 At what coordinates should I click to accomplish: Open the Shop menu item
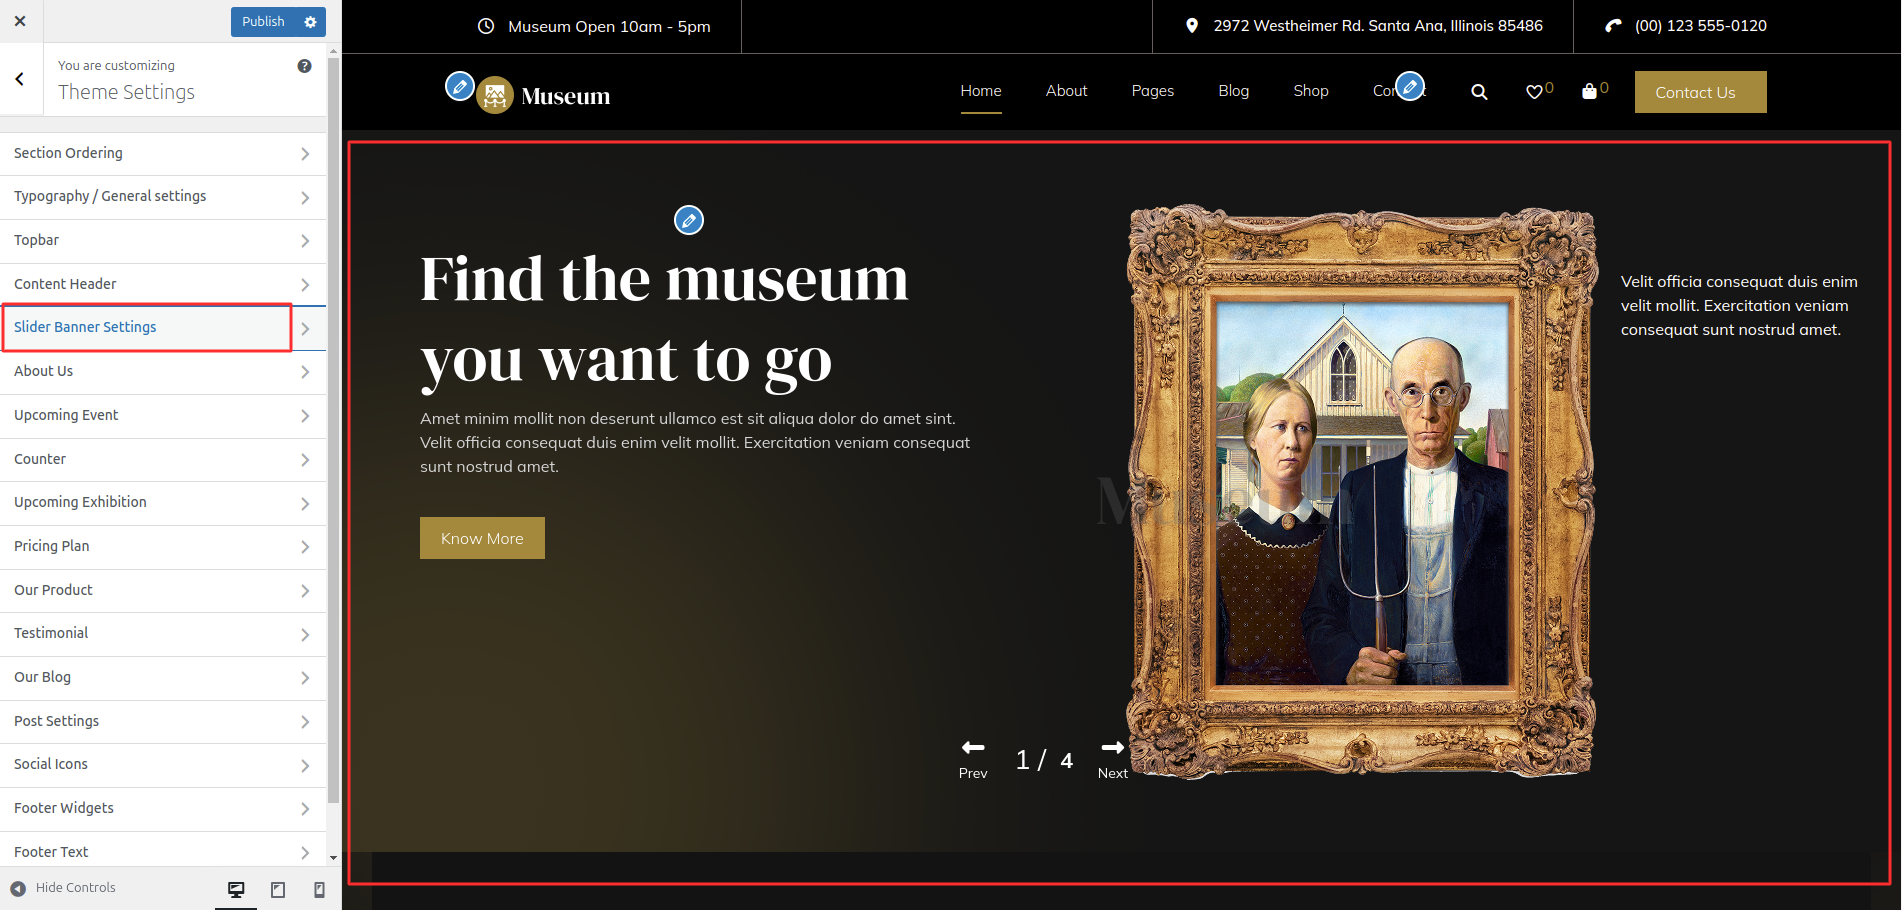tap(1310, 91)
